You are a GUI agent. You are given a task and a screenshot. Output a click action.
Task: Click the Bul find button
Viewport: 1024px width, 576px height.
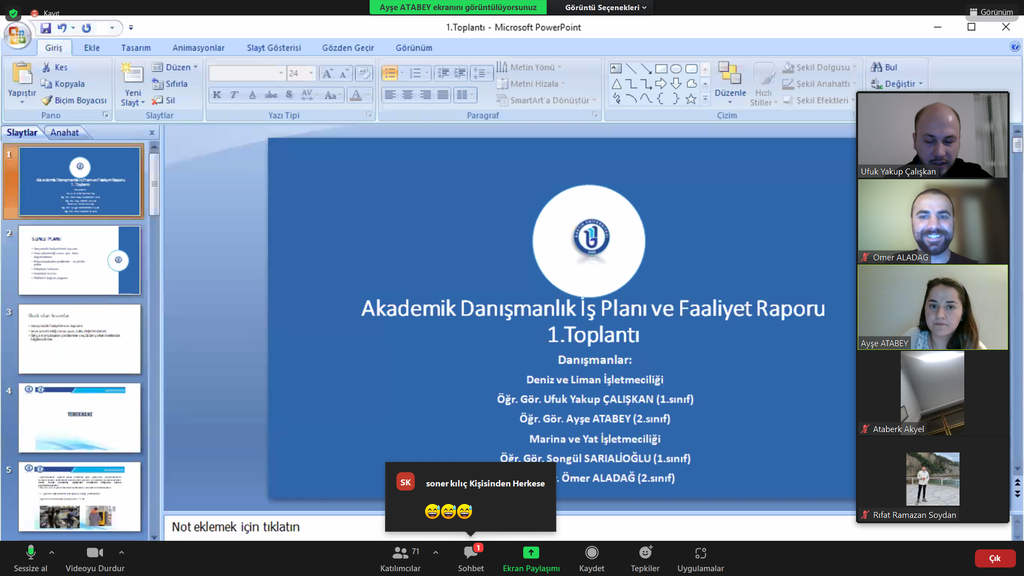884,67
